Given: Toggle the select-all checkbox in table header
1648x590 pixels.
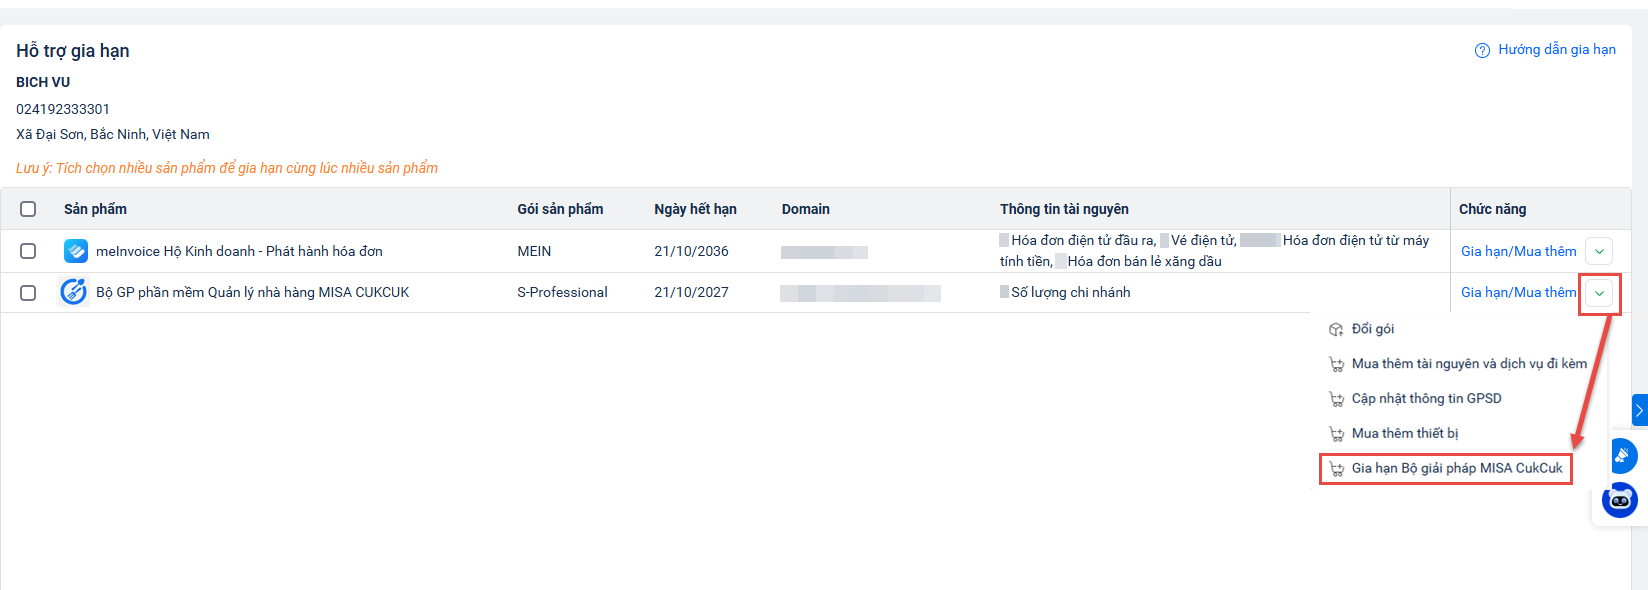Looking at the screenshot, I should pos(28,209).
